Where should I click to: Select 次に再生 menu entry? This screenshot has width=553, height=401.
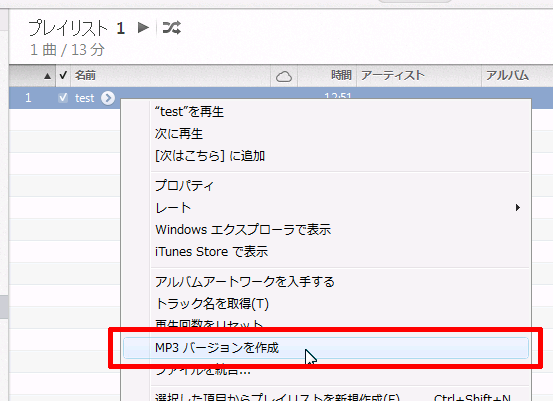(179, 134)
